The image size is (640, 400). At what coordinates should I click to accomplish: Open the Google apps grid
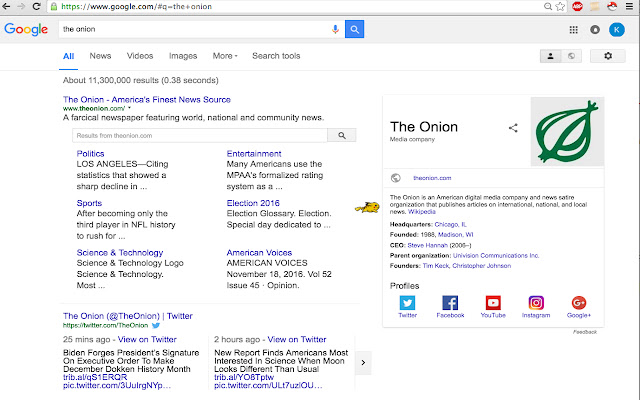click(573, 29)
